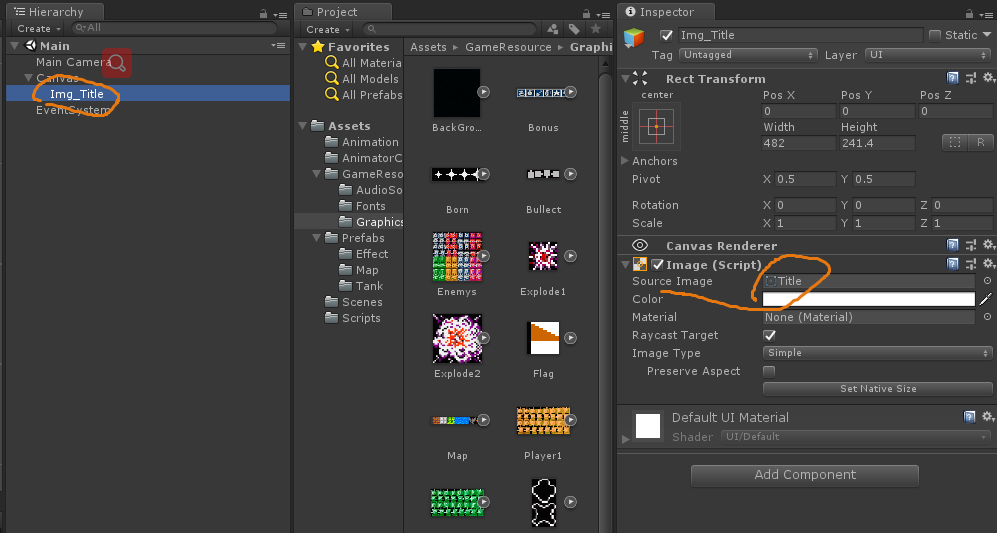Select GameResource in the breadcrumb path
Screen dimensions: 997x533
click(x=508, y=47)
